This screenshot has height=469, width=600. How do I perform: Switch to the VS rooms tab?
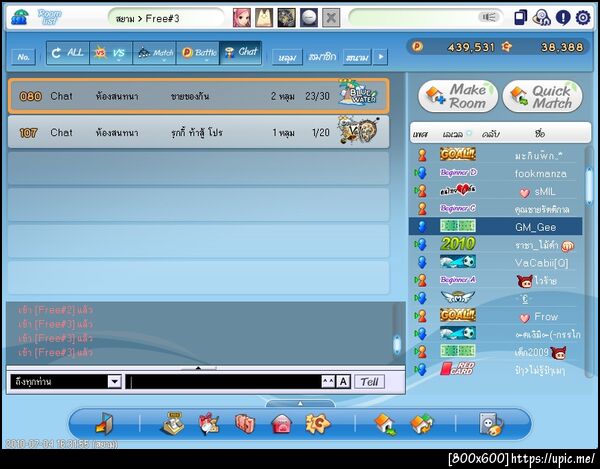tap(111, 53)
